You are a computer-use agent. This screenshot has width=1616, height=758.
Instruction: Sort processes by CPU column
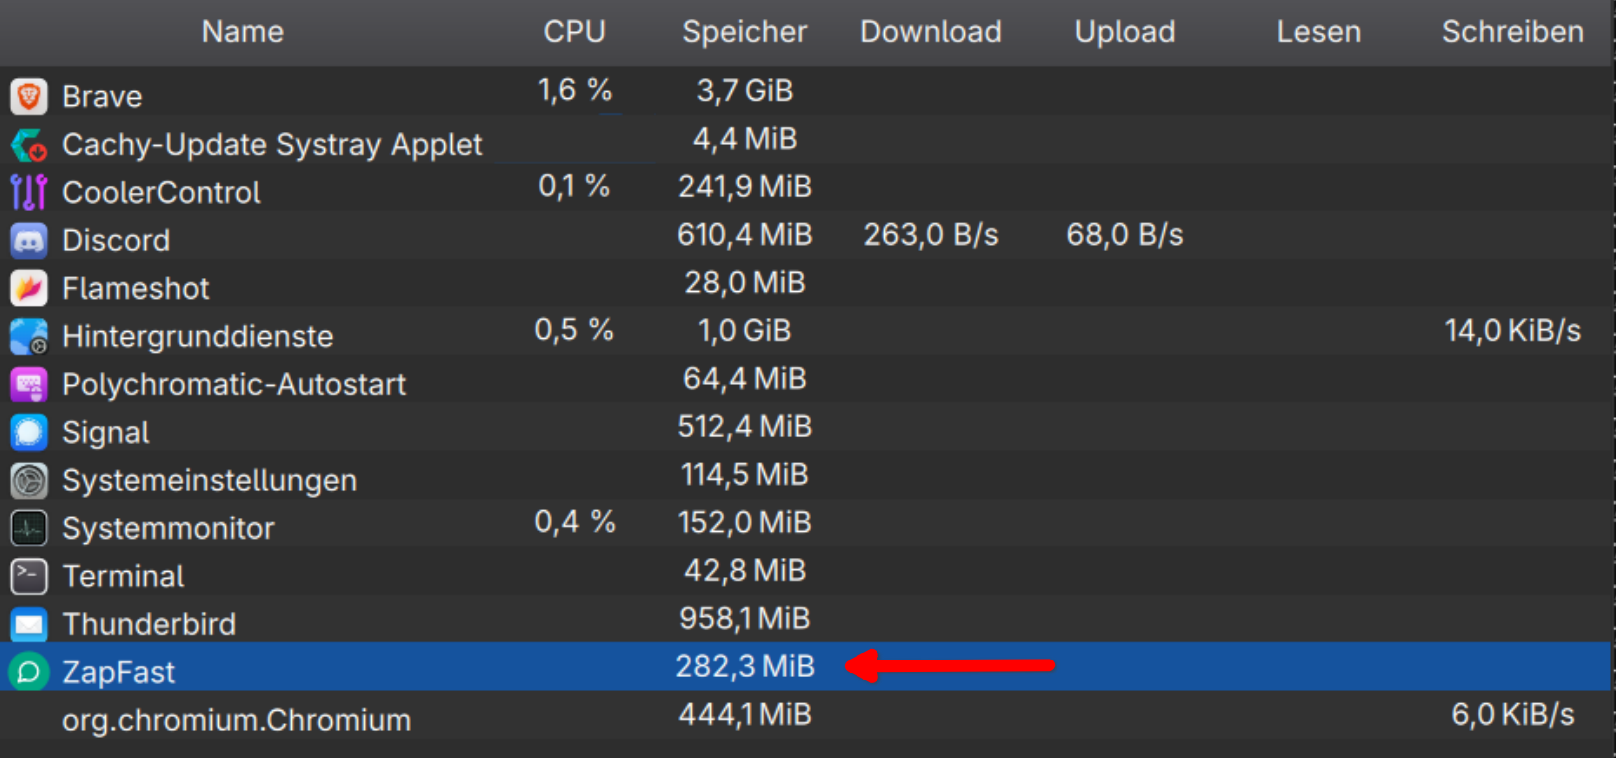coord(574,32)
